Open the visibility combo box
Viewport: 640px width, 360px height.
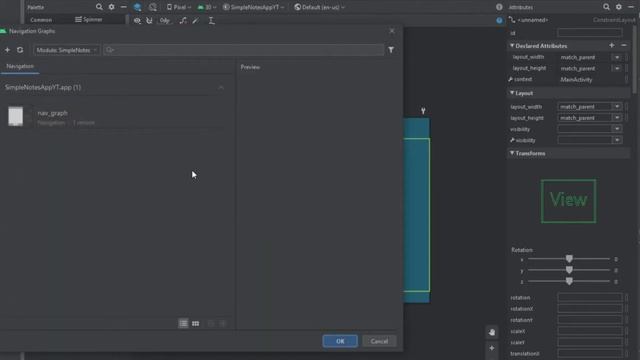[x=589, y=129]
